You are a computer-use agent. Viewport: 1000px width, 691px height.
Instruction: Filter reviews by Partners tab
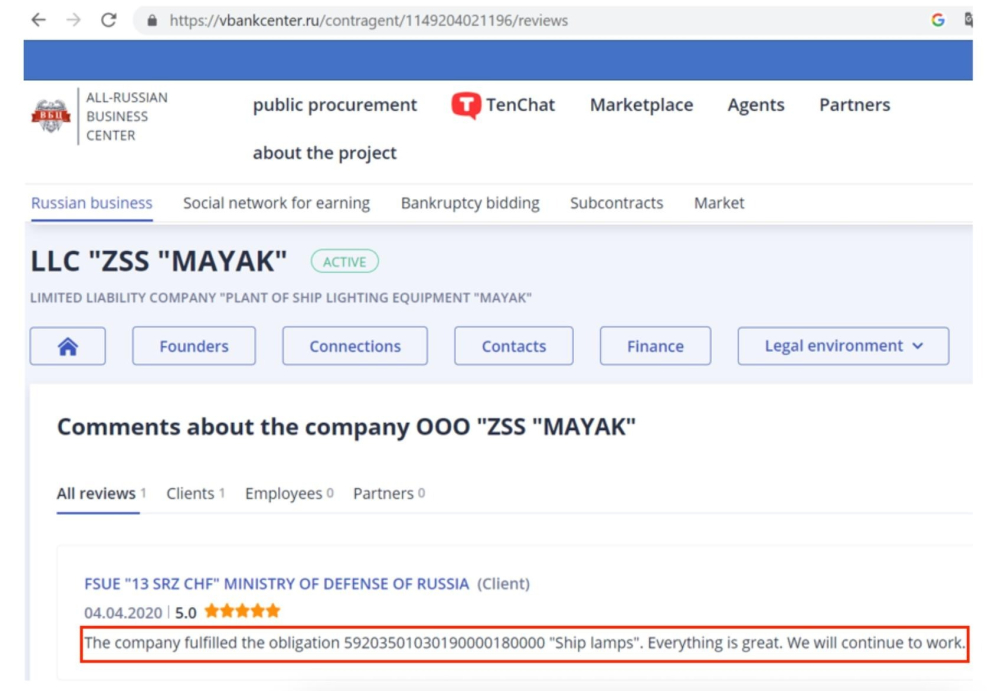(x=389, y=493)
